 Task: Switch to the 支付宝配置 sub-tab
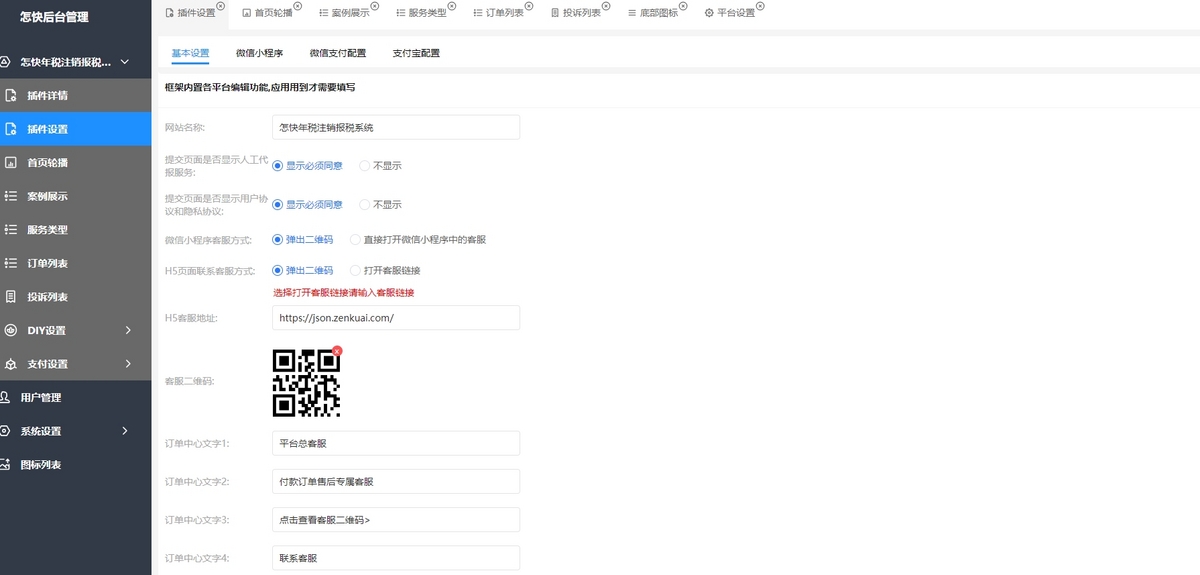pos(416,53)
